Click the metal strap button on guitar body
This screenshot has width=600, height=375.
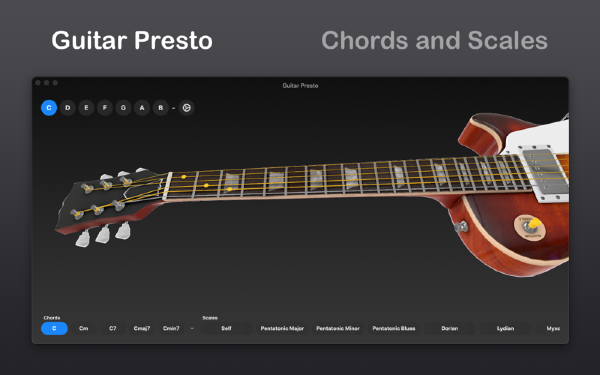click(x=461, y=227)
